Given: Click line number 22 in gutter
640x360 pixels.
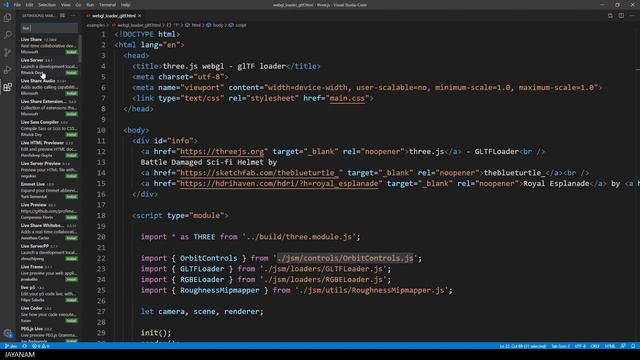Looking at the screenshot, I should point(101,258).
